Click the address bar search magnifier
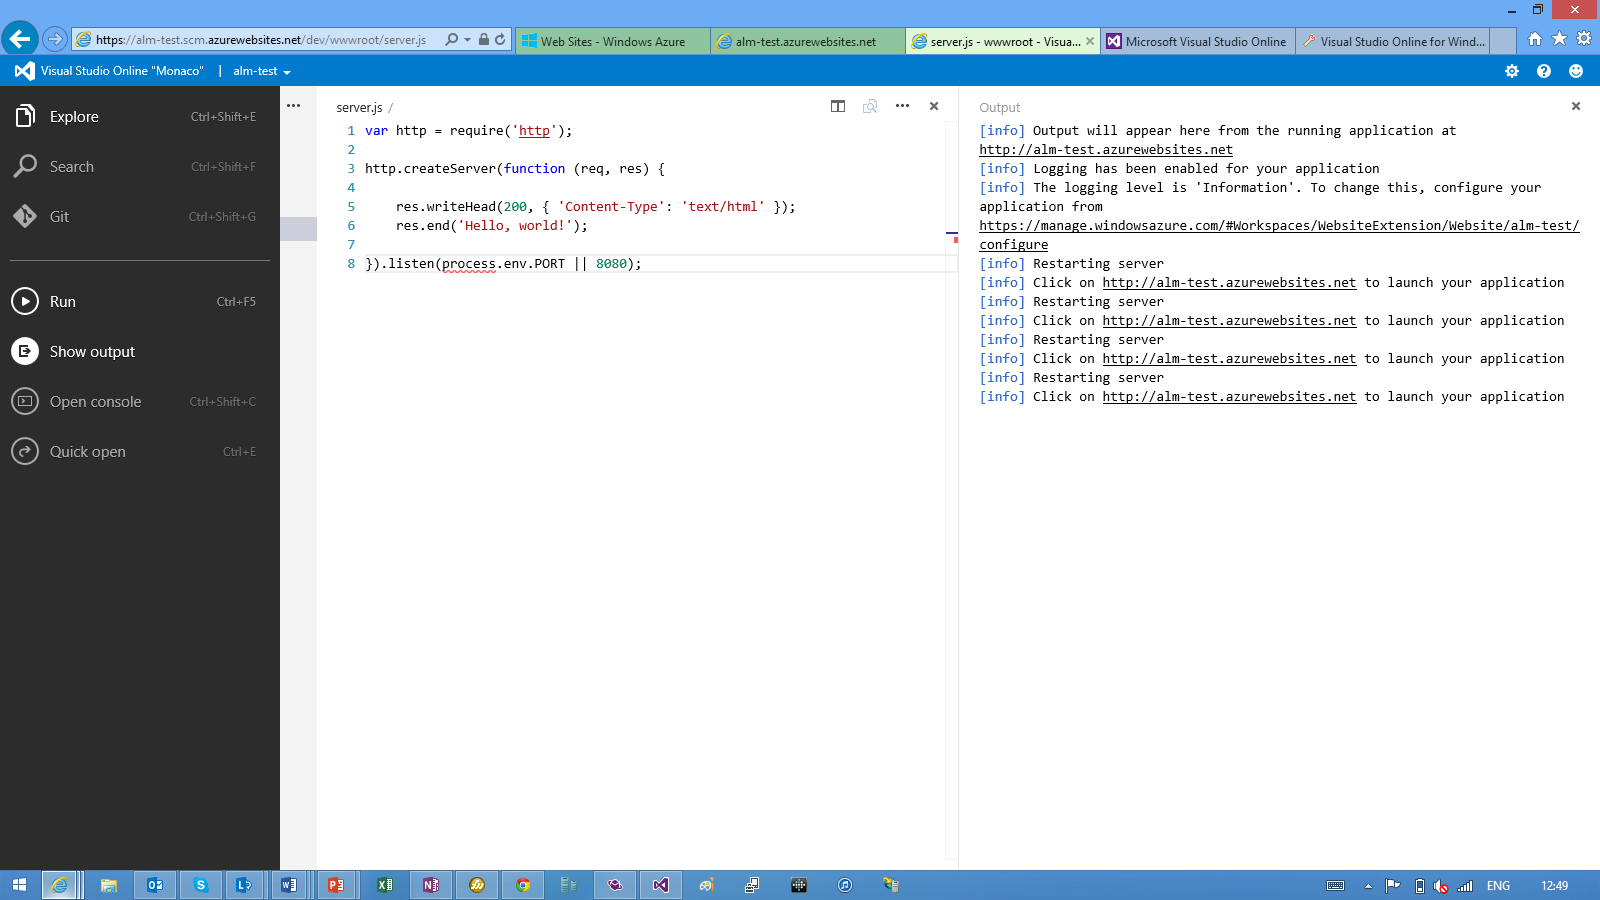 click(x=452, y=40)
